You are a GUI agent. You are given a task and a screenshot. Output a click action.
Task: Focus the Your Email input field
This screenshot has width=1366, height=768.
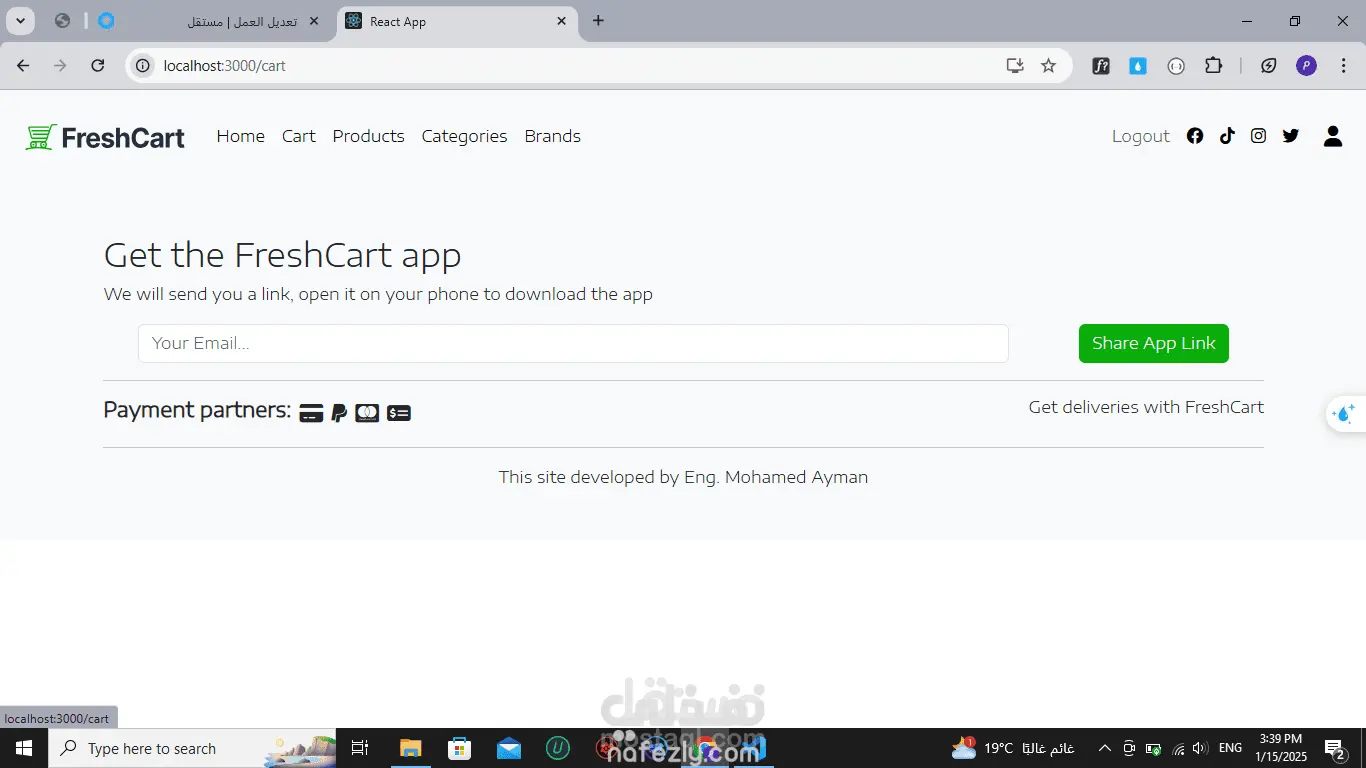[x=573, y=343]
